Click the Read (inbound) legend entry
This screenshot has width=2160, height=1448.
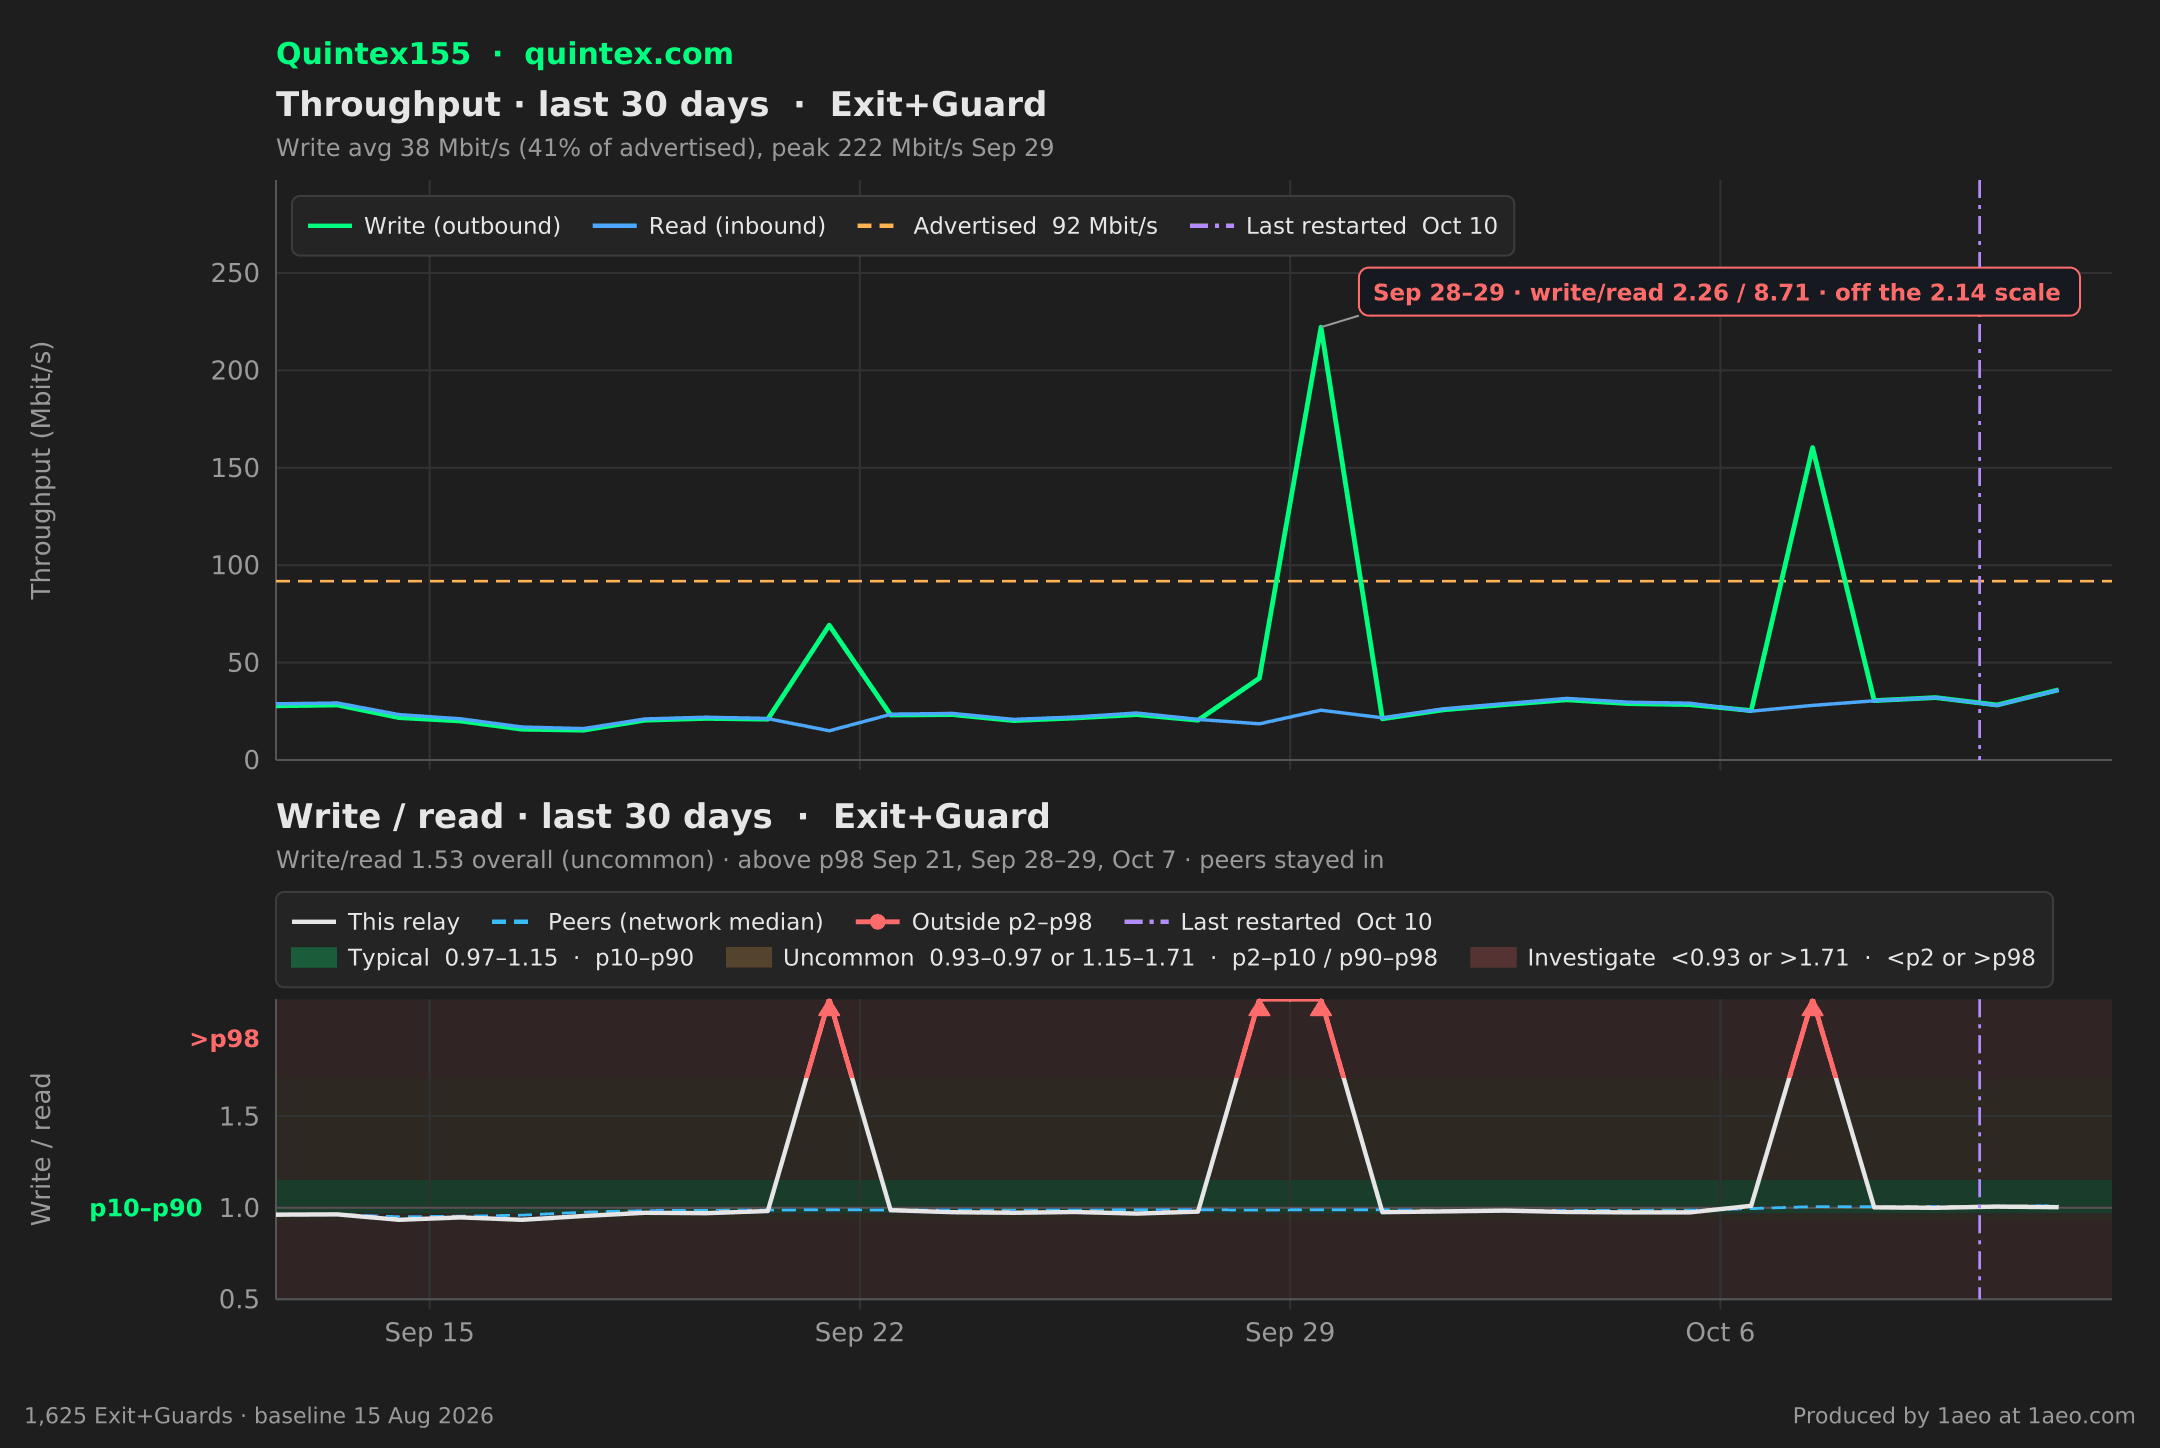709,226
